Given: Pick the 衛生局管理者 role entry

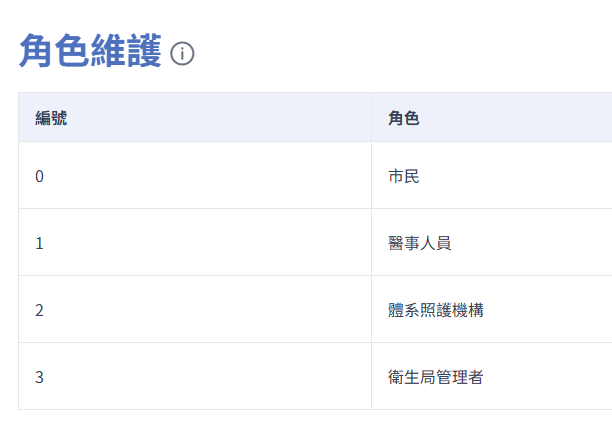Looking at the screenshot, I should tap(436, 377).
